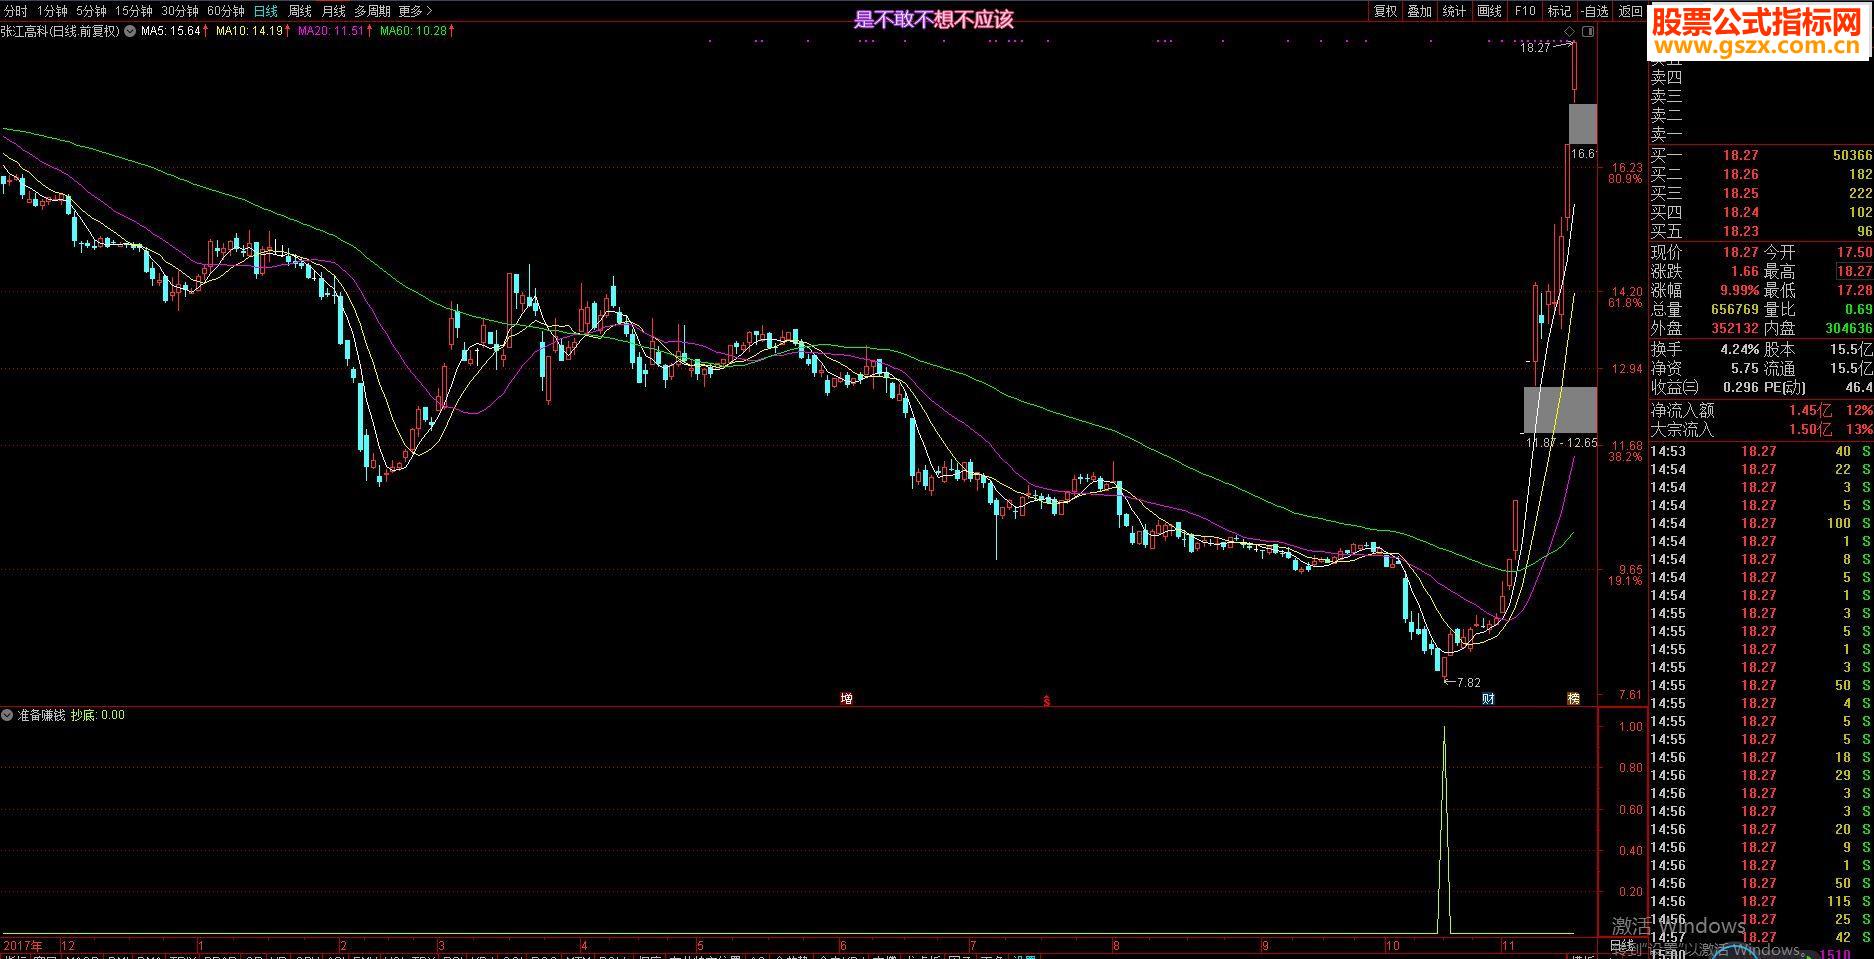Switch to 1分钟 period tab
This screenshot has width=1874, height=959.
click(52, 11)
